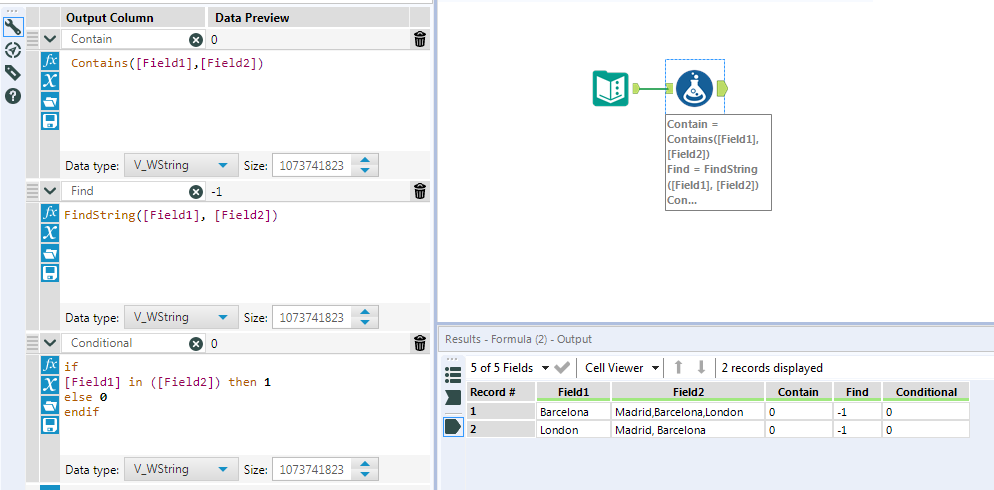994x490 pixels.
Task: Click the Find column header in results
Action: pos(857,392)
